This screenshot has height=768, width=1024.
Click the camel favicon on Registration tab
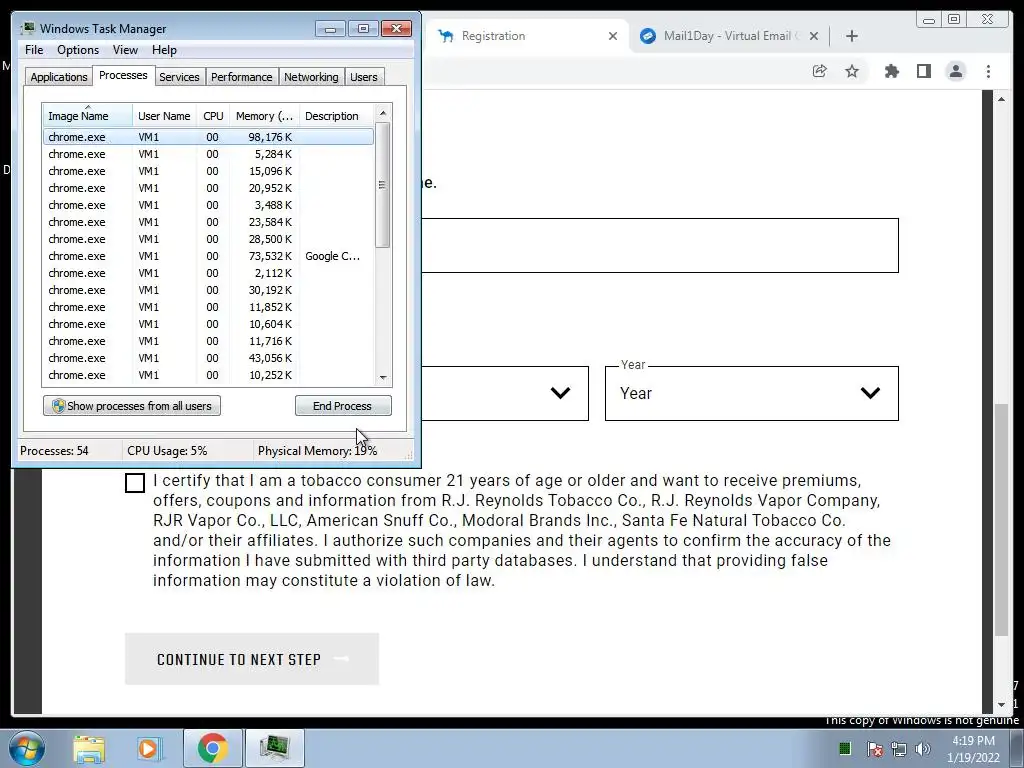point(446,36)
